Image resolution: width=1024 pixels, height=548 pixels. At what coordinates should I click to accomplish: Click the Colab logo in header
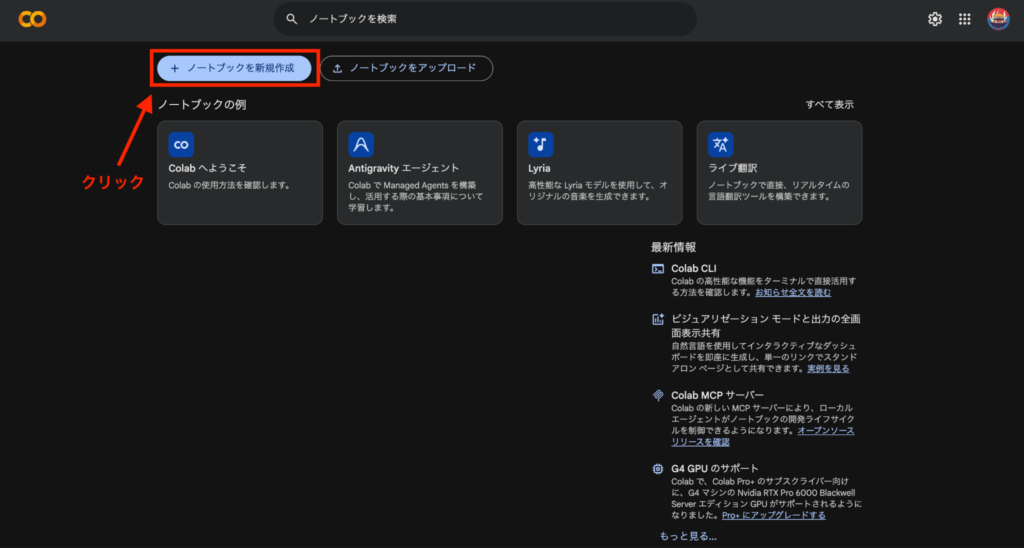click(x=32, y=20)
